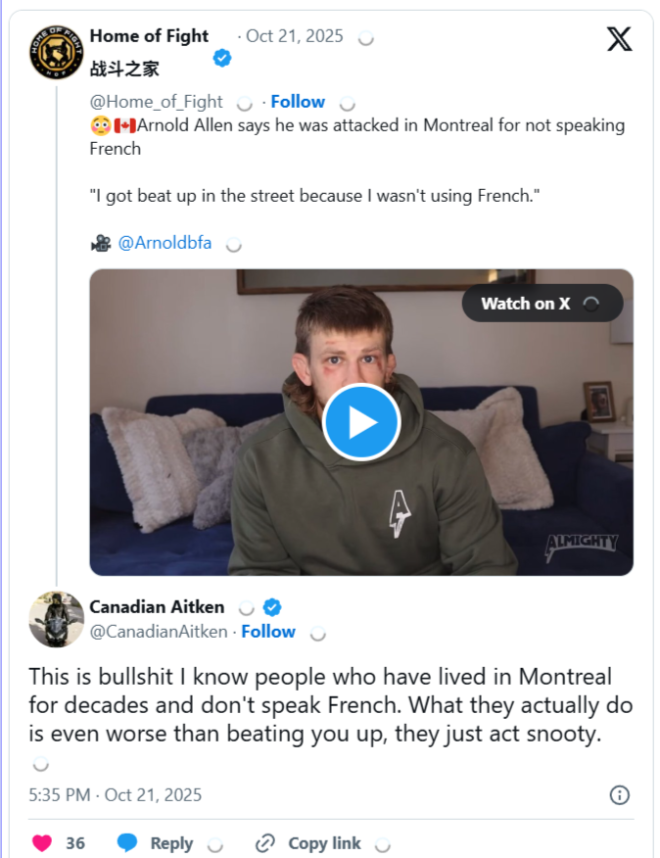
Task: Follow the @Home_of_Fight account
Action: tap(297, 101)
